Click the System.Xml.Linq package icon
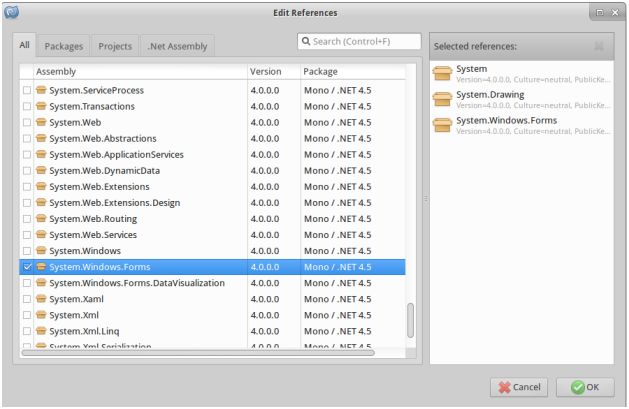629x409 pixels. click(x=41, y=330)
